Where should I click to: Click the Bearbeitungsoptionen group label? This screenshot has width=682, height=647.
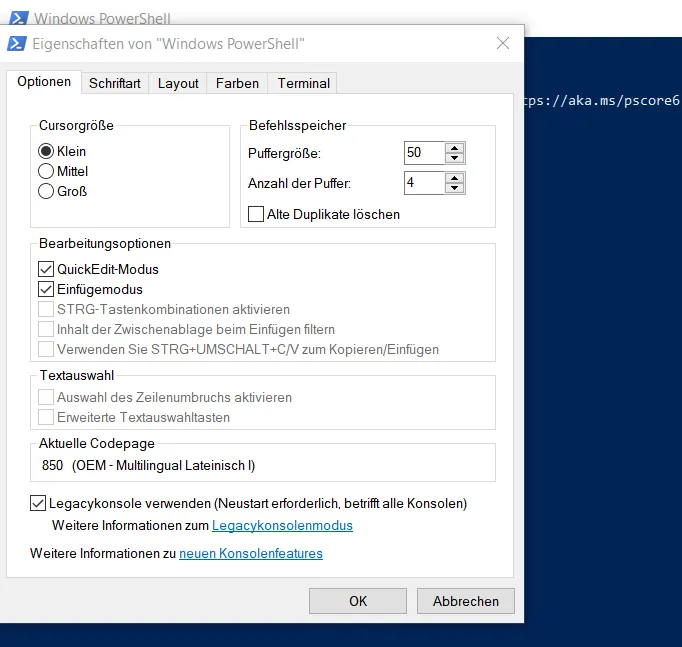coord(105,243)
